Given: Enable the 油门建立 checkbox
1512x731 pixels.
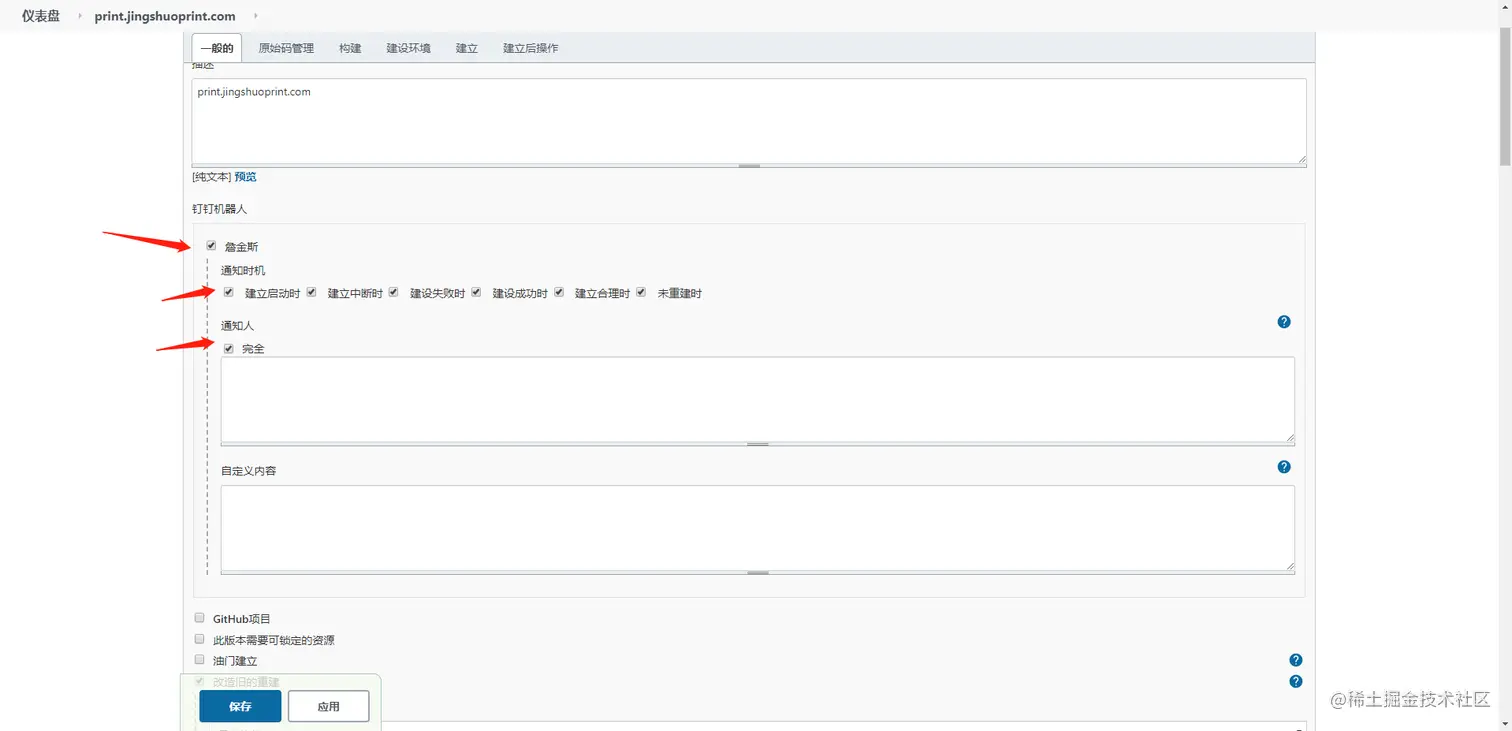Looking at the screenshot, I should (x=200, y=659).
